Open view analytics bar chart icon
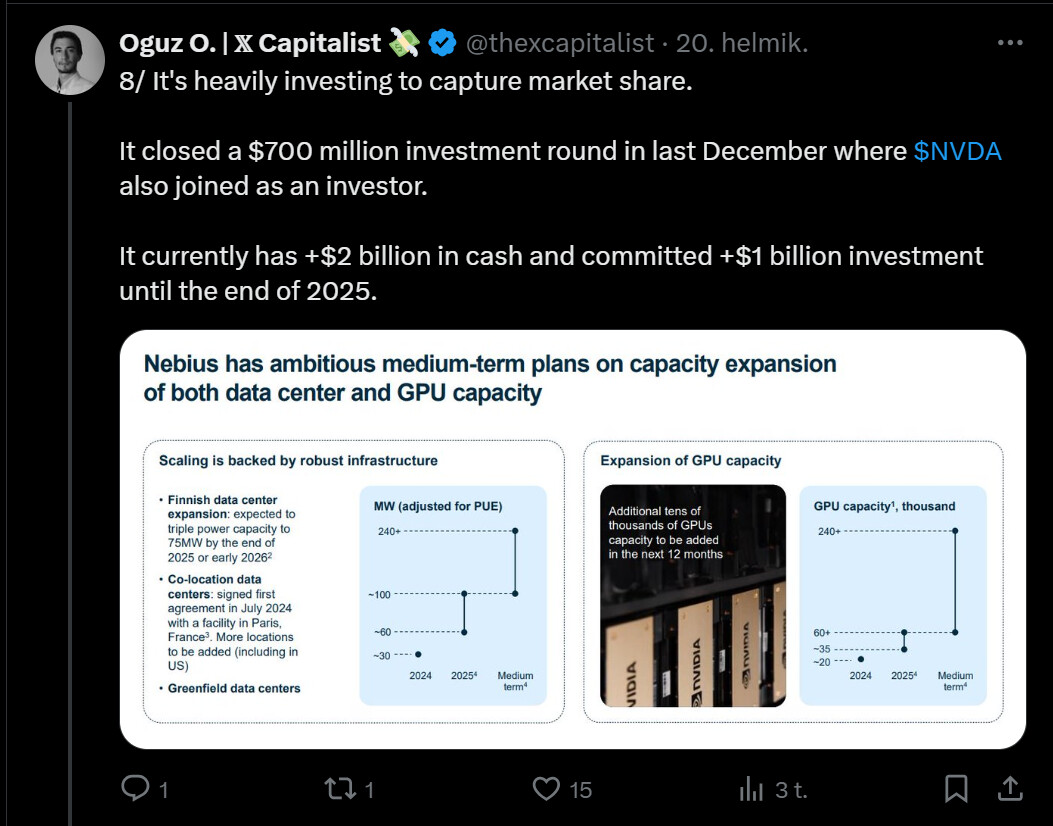 click(752, 789)
